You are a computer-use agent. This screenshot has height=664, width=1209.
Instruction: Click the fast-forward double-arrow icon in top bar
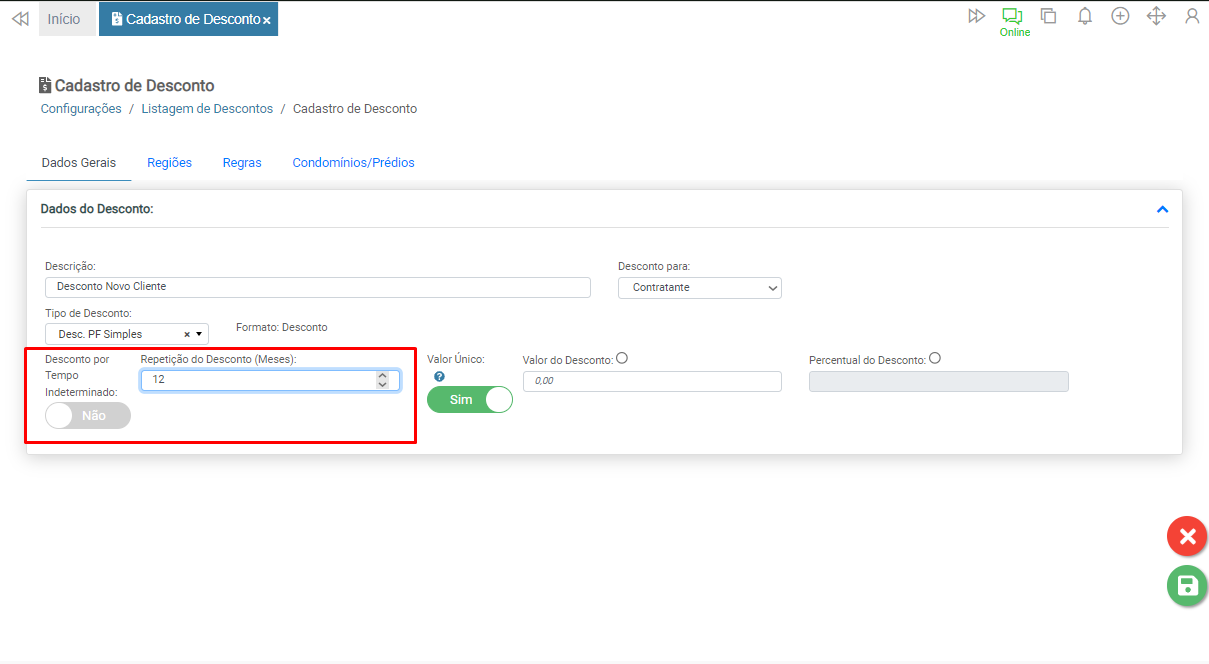click(x=976, y=16)
